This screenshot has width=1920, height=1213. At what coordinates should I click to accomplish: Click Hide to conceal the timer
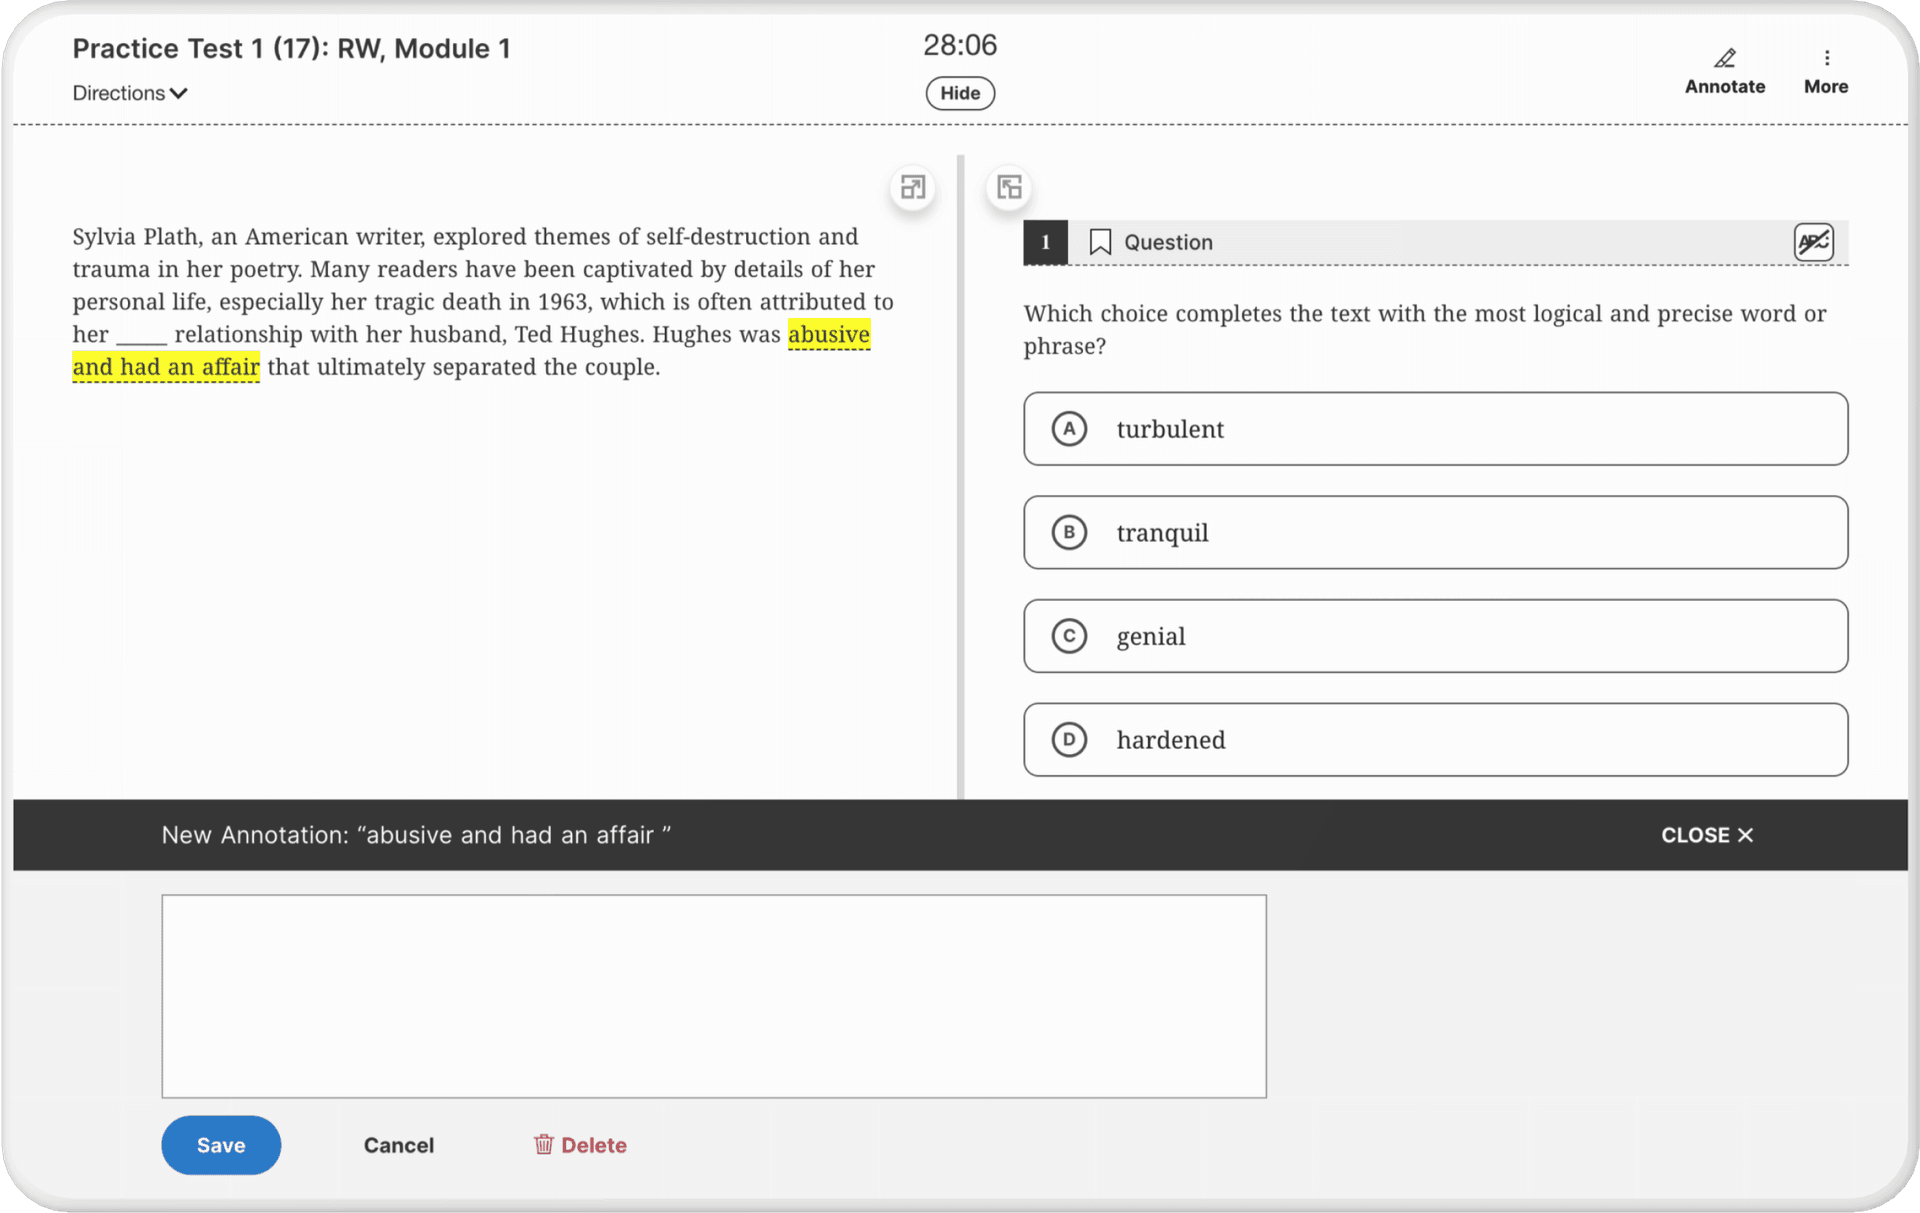960,92
